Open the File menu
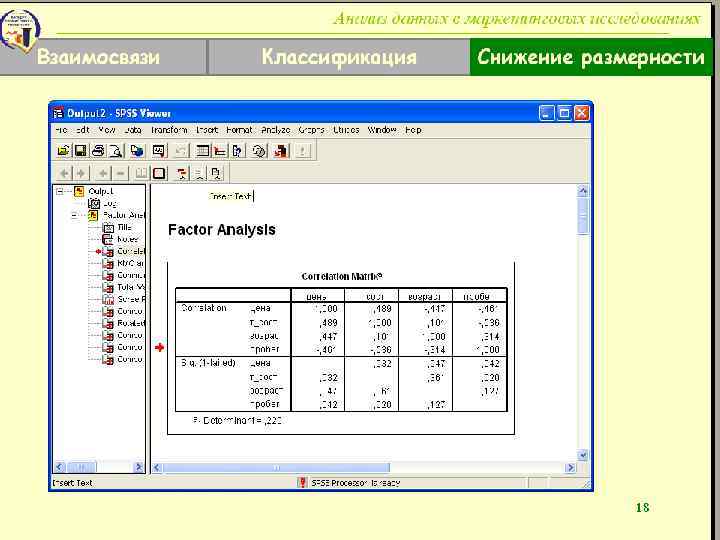The height and width of the screenshot is (540, 720). tap(61, 130)
